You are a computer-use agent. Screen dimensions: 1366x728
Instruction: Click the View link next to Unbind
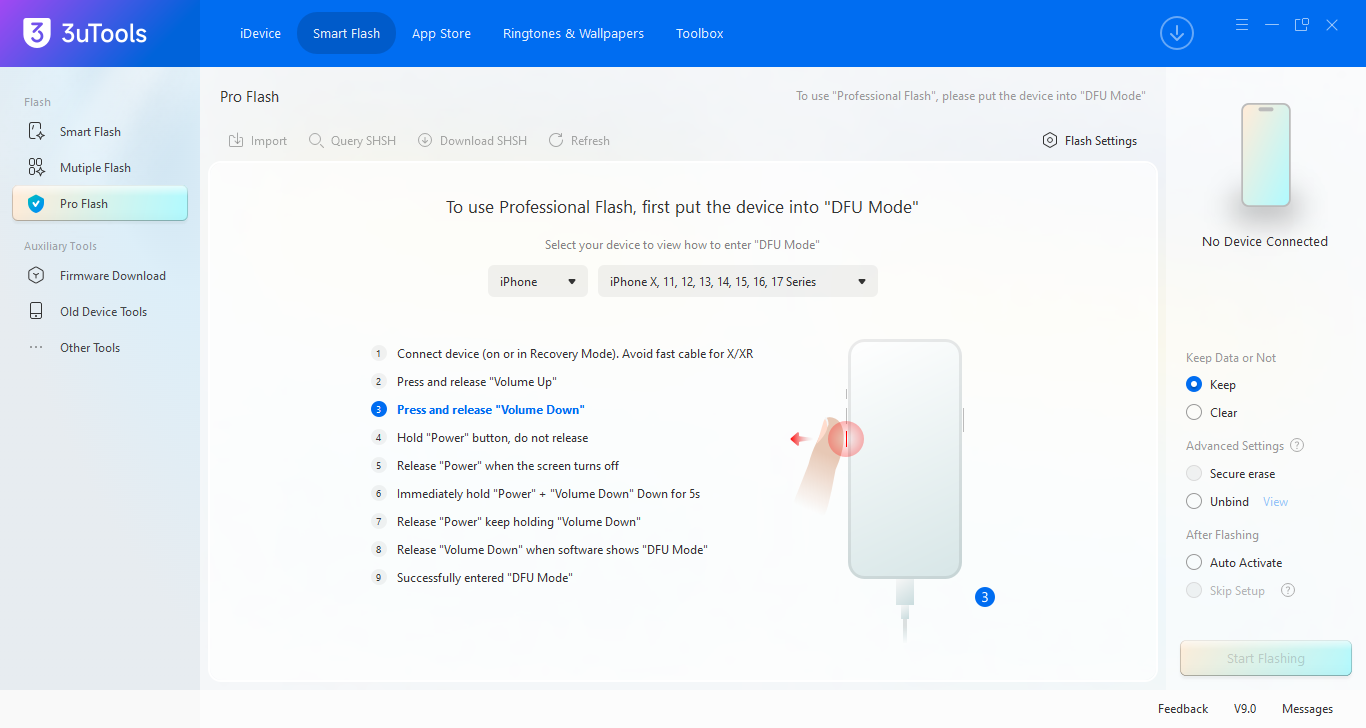coord(1275,502)
